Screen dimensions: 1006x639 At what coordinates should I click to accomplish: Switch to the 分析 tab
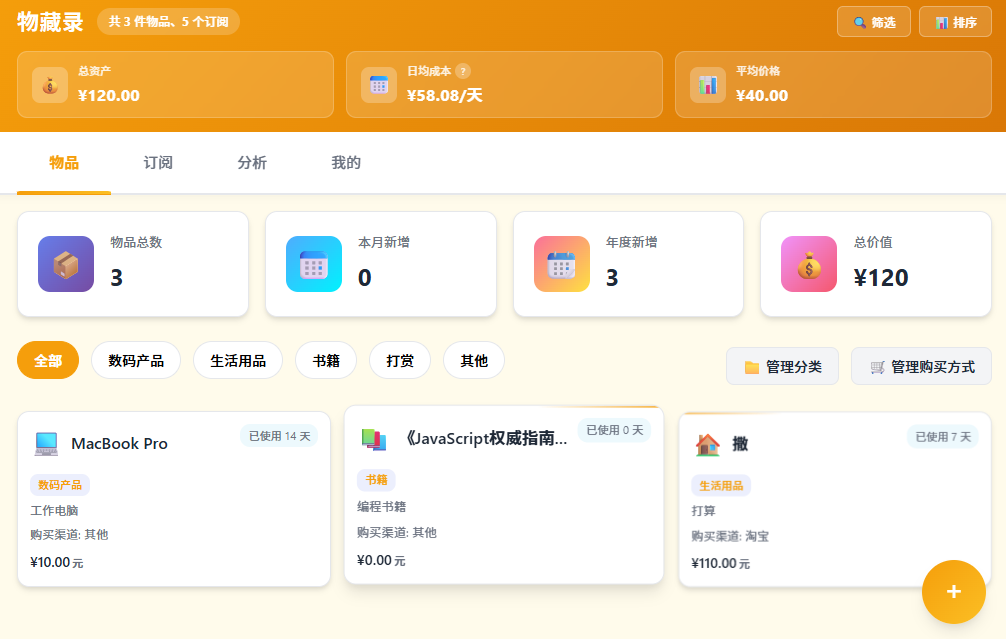tap(252, 163)
